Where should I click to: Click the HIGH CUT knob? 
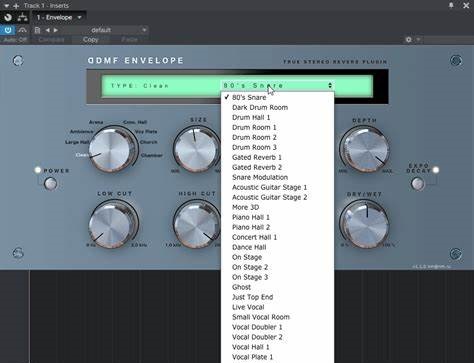[x=197, y=224]
